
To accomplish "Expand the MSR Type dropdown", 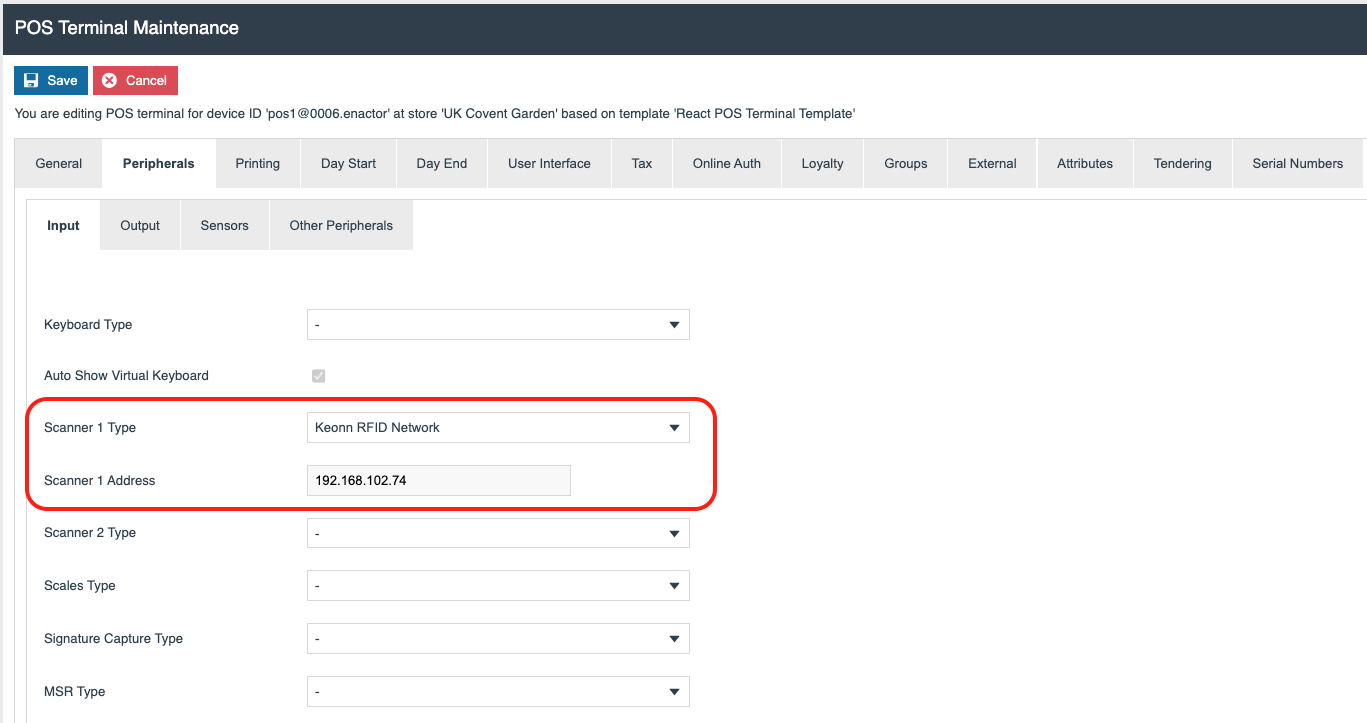I will click(497, 692).
